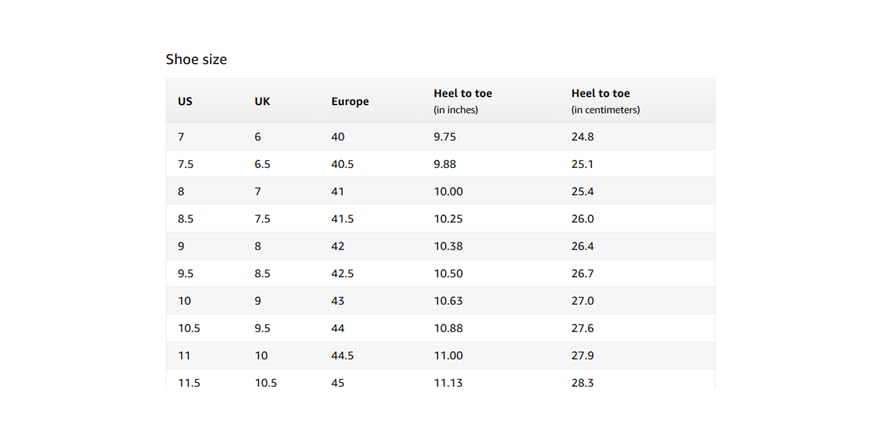Select the Europe size 42.5 cell

coord(342,273)
